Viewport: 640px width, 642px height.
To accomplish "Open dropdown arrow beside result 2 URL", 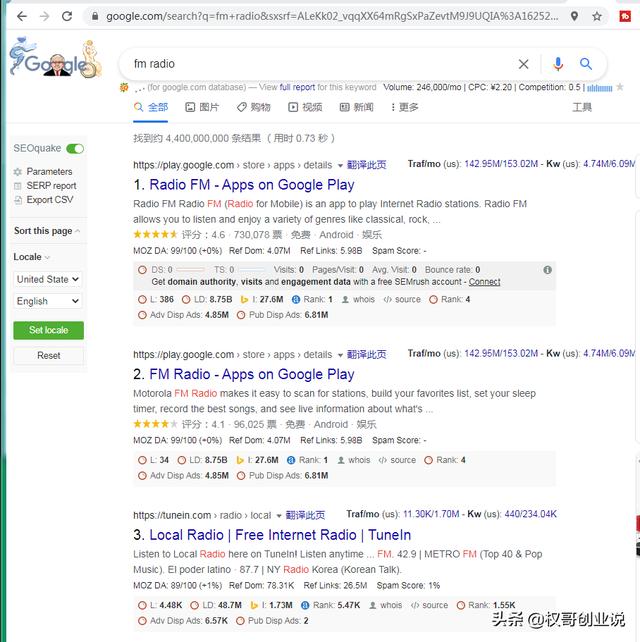I will tap(340, 355).
